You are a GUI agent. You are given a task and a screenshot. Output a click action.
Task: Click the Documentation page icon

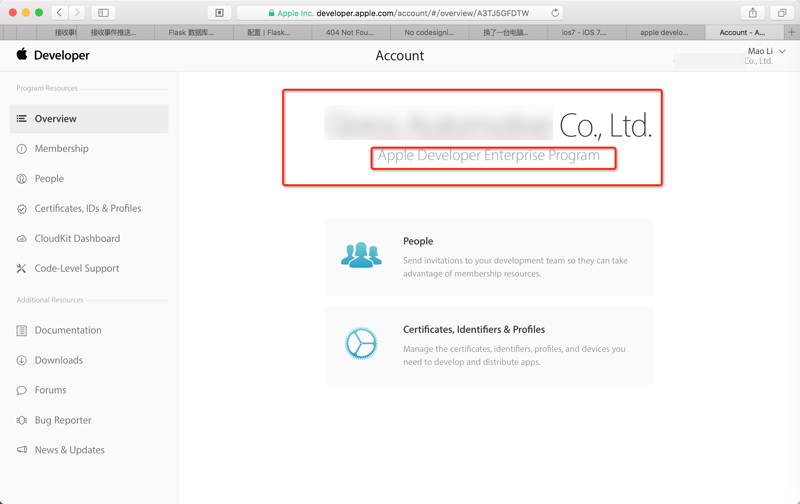[x=21, y=331]
